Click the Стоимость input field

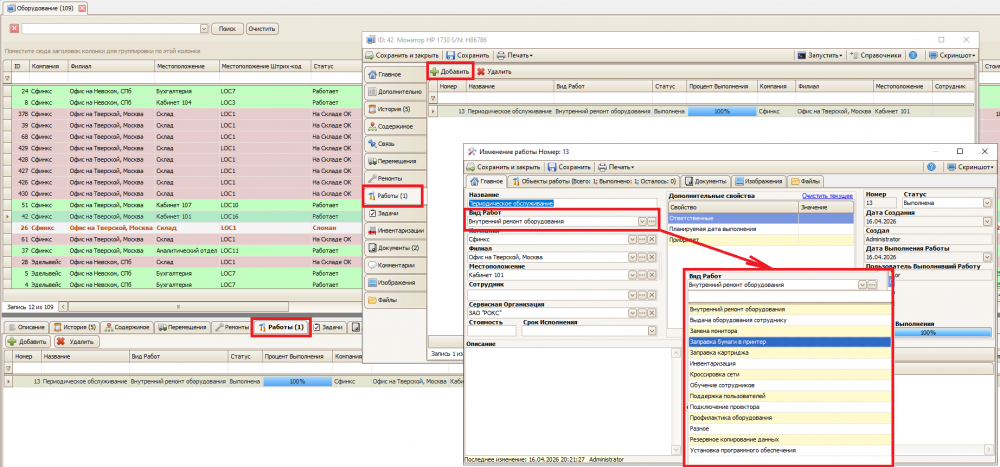click(x=492, y=330)
